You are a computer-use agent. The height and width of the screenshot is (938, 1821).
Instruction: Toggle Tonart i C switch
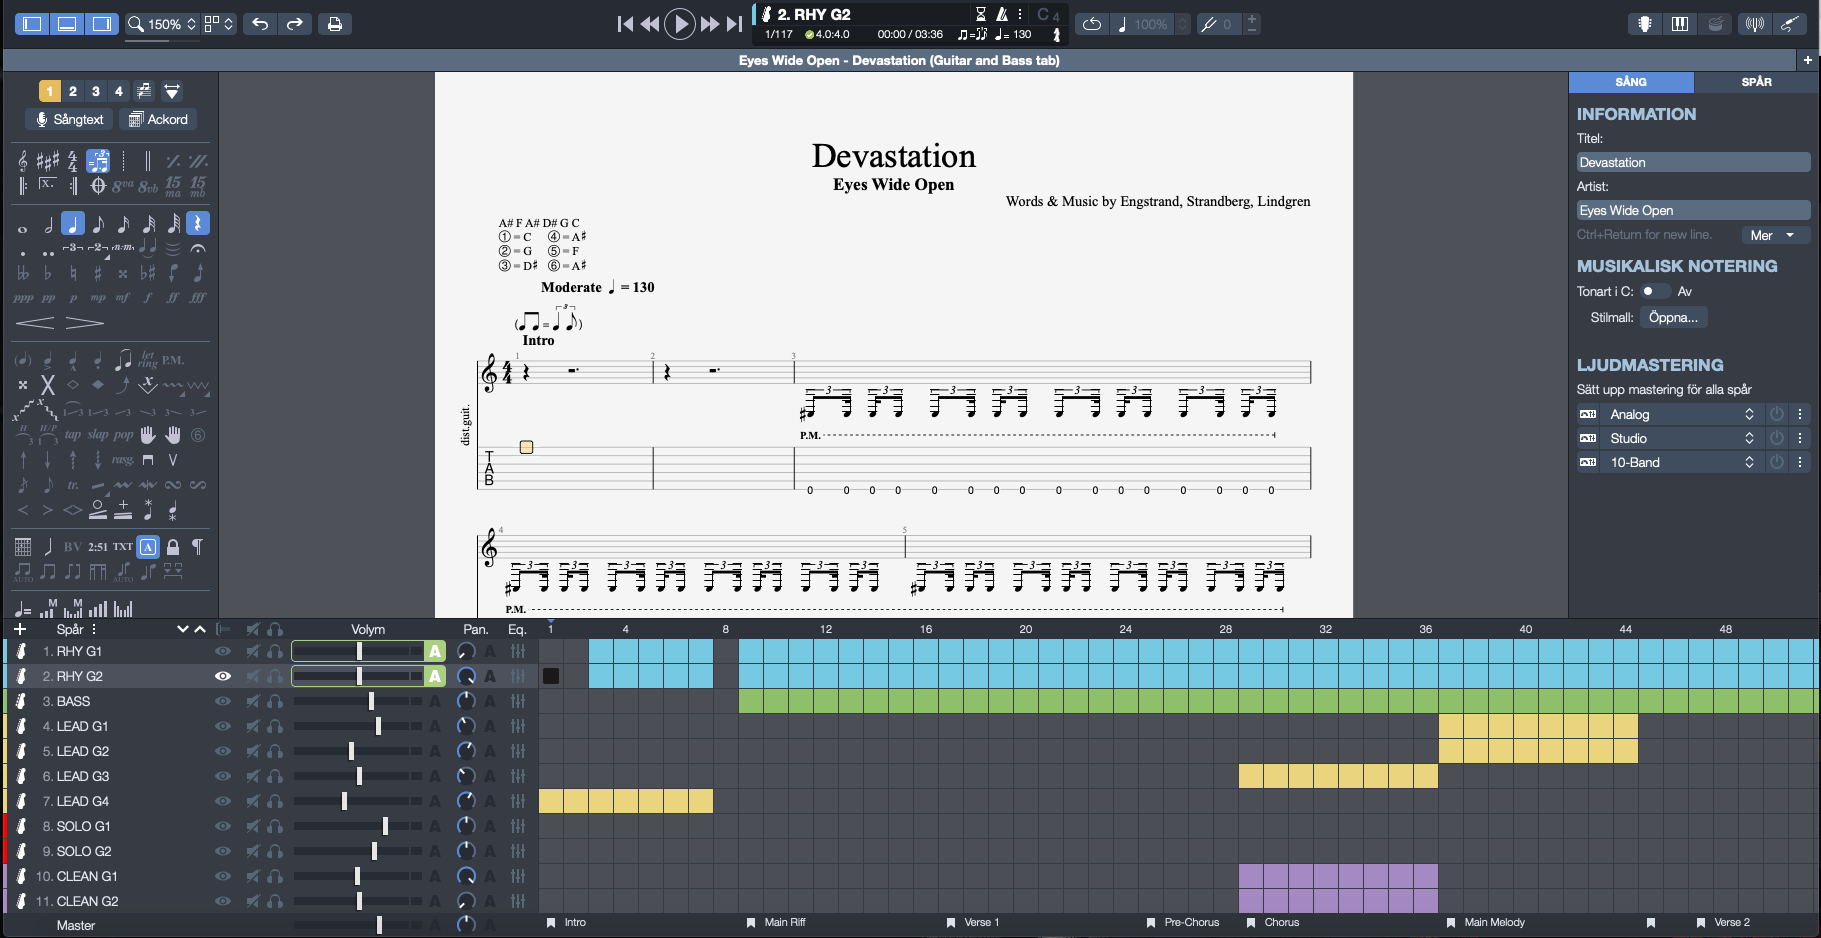pyautogui.click(x=1654, y=291)
